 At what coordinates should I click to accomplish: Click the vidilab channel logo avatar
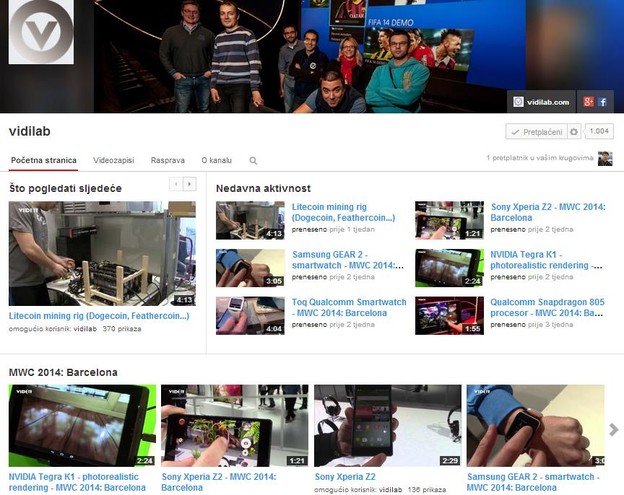point(41,32)
